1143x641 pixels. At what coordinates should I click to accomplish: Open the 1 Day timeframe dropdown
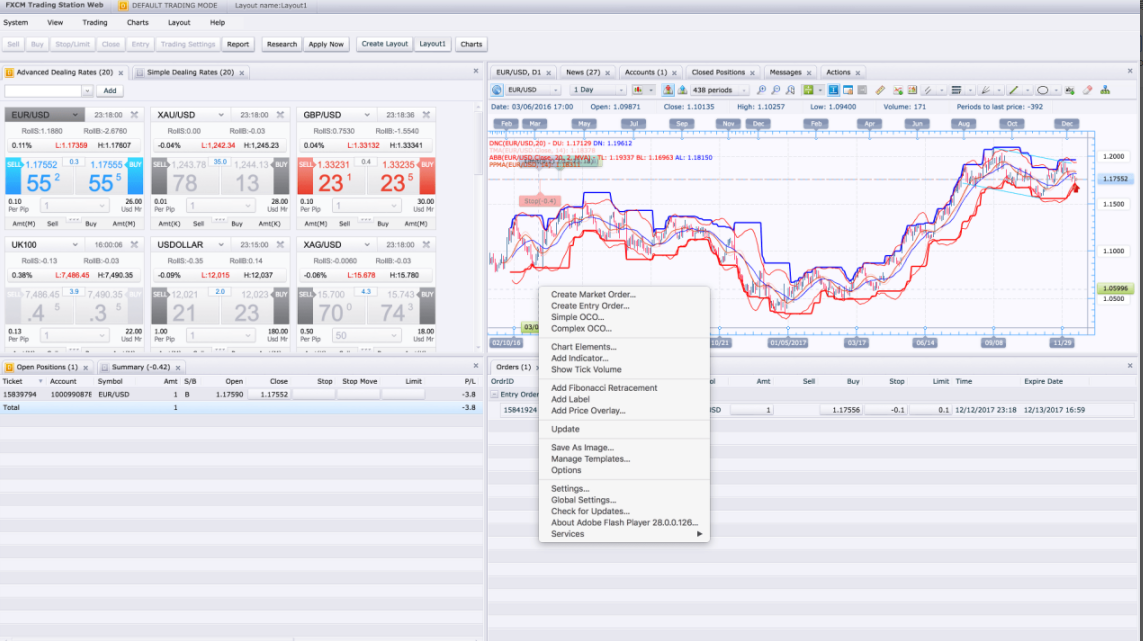point(620,90)
